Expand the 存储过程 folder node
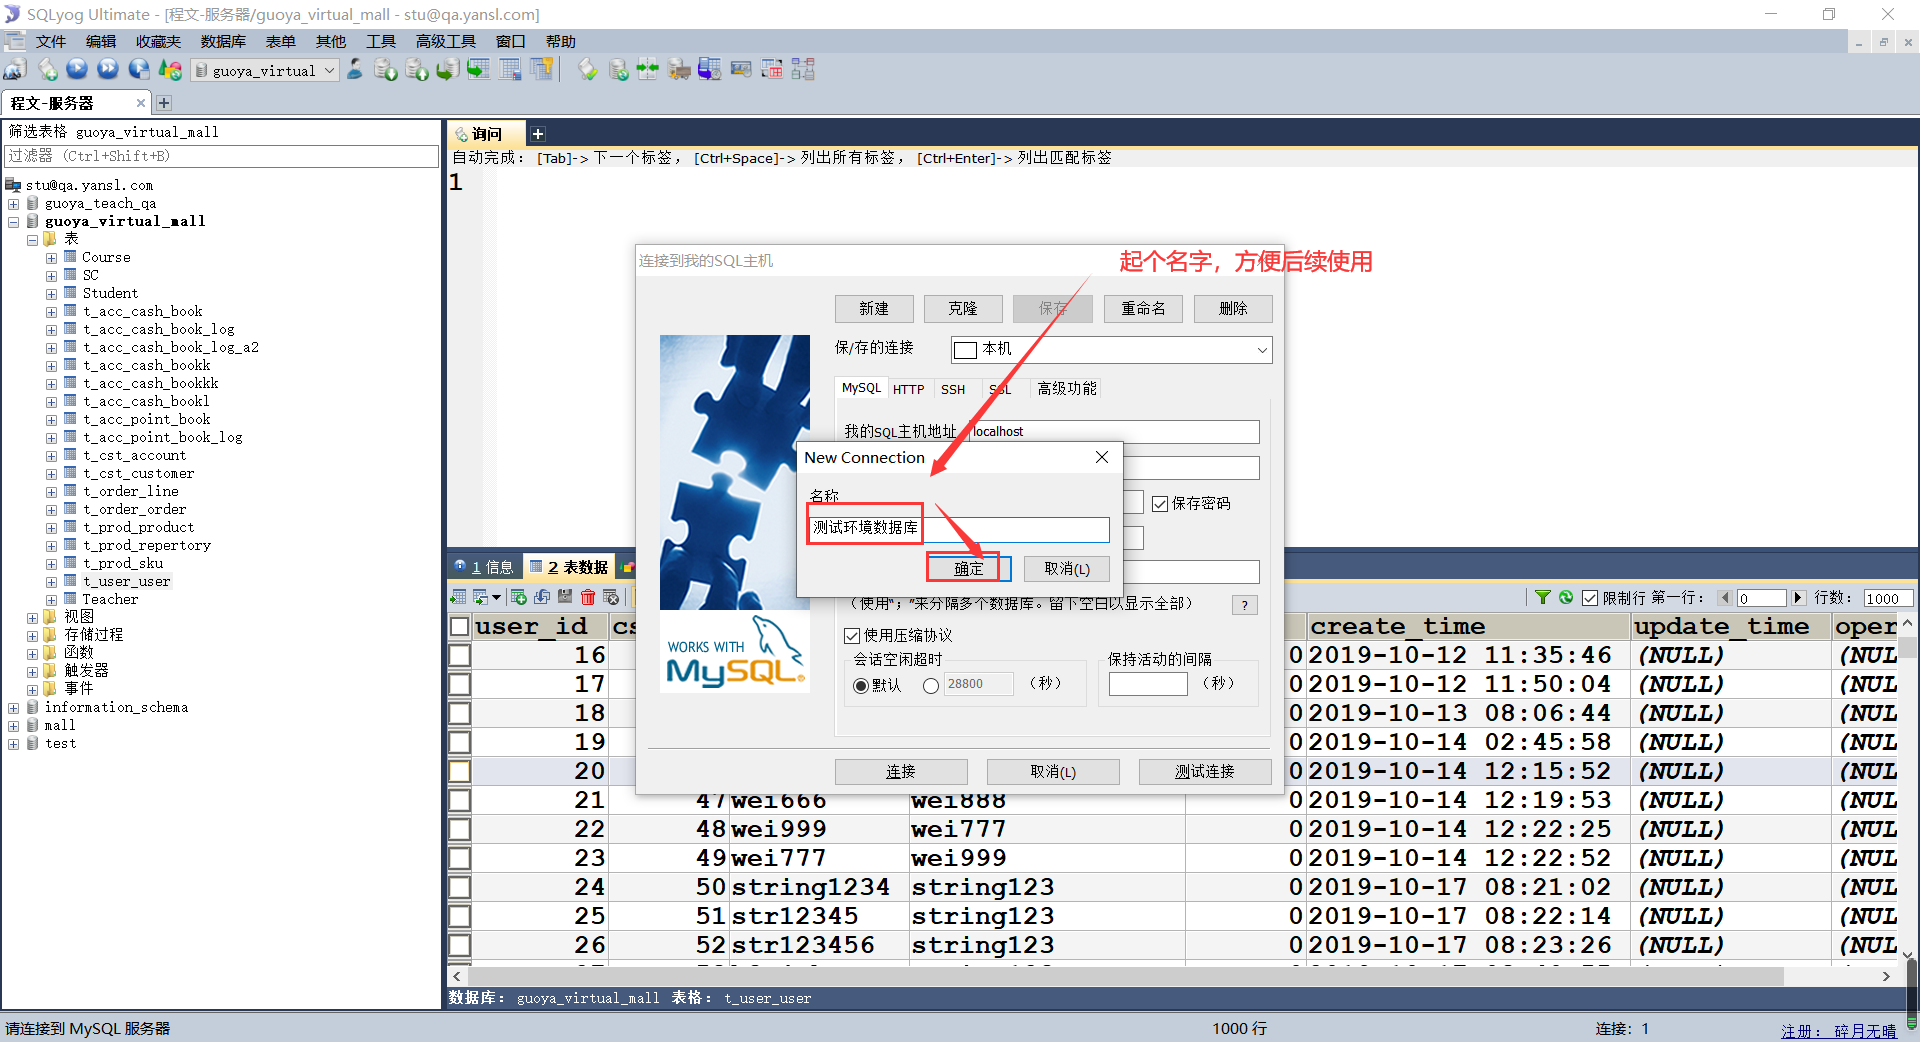The height and width of the screenshot is (1042, 1920). (x=32, y=636)
